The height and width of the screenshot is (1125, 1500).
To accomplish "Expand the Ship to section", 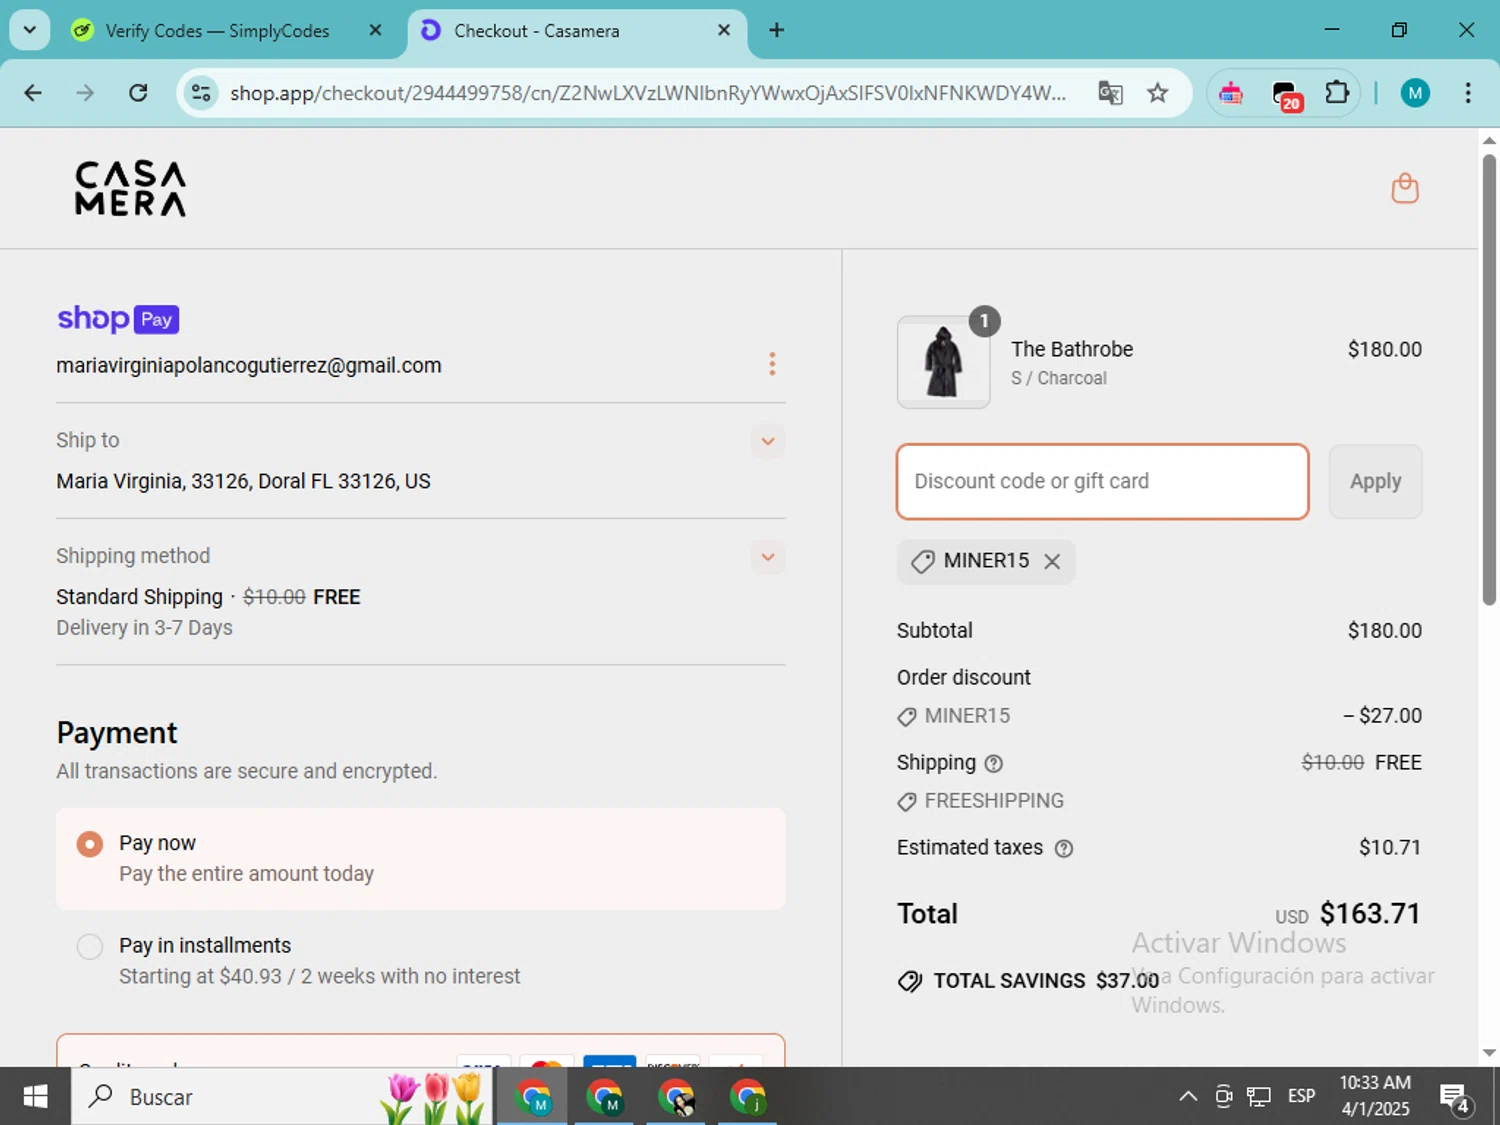I will click(x=768, y=441).
